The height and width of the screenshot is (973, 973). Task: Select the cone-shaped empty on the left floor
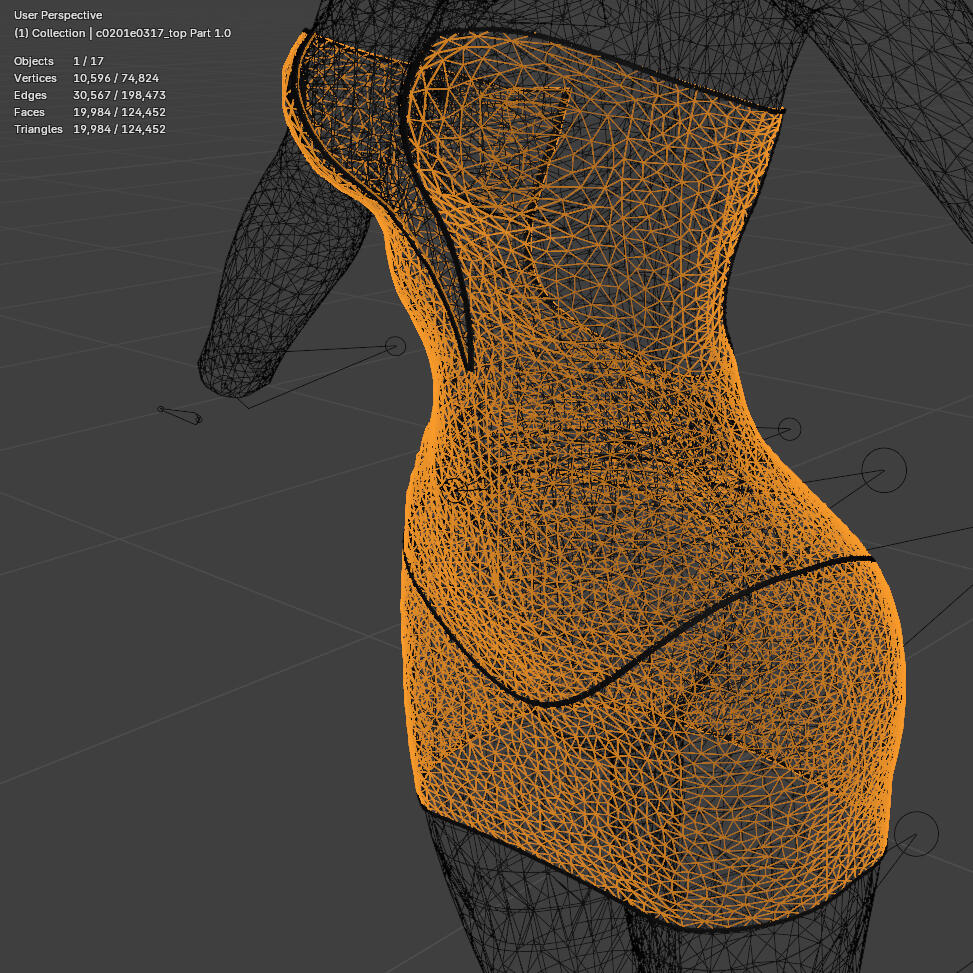click(x=180, y=415)
